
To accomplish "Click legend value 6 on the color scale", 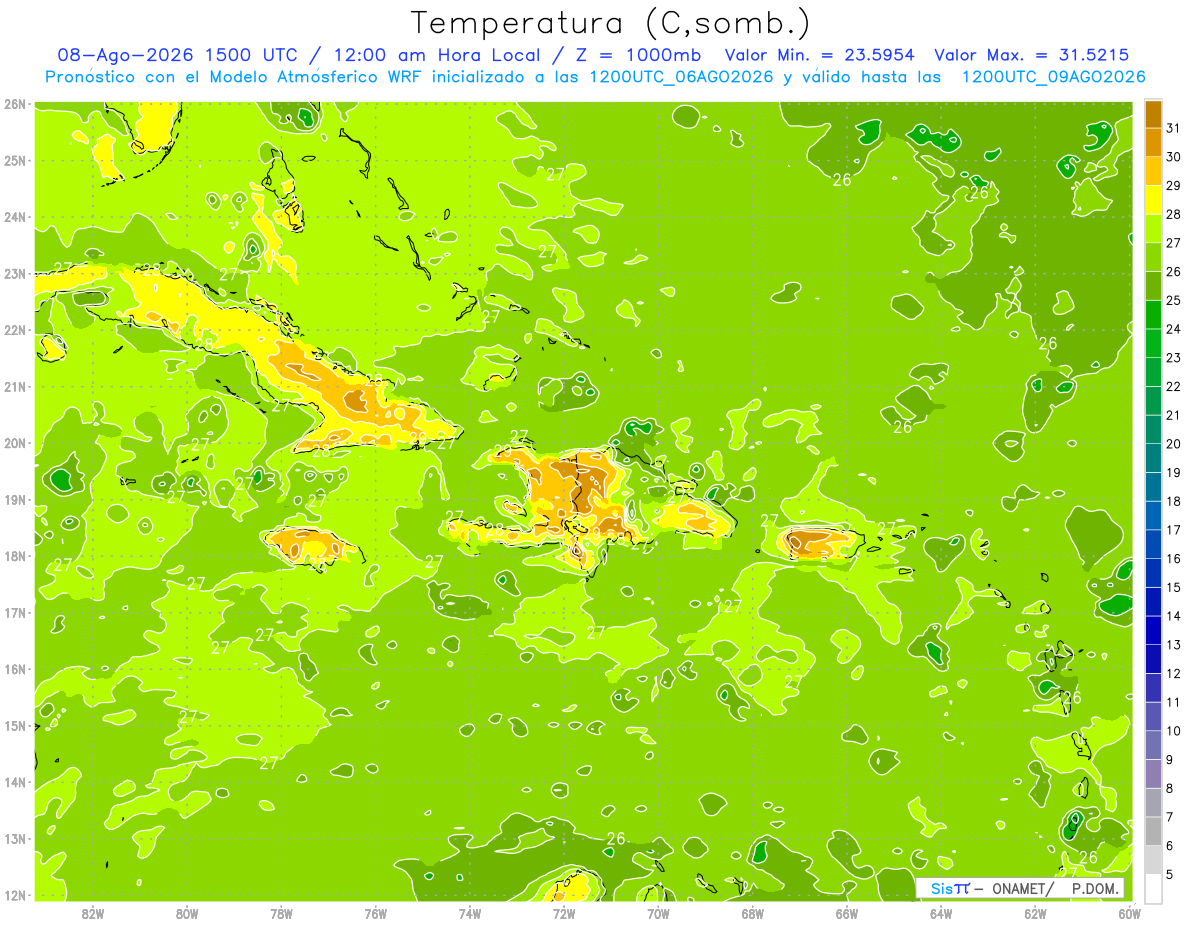I will [x=1169, y=846].
